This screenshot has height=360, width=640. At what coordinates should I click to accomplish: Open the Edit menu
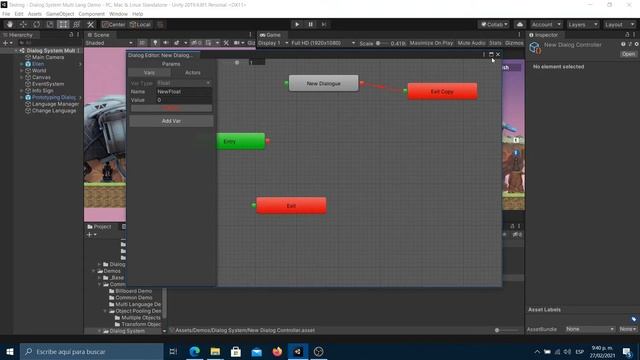[x=19, y=14]
